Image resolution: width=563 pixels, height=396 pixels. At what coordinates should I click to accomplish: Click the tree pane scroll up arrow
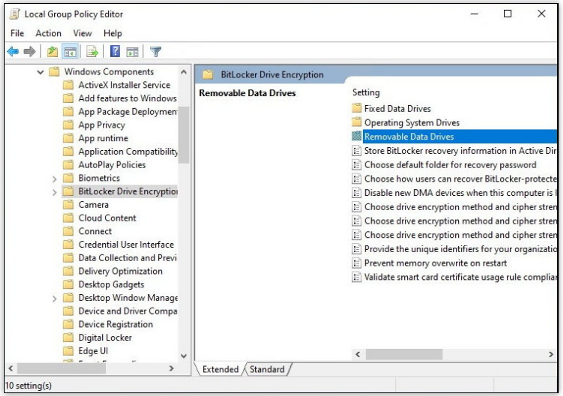183,72
